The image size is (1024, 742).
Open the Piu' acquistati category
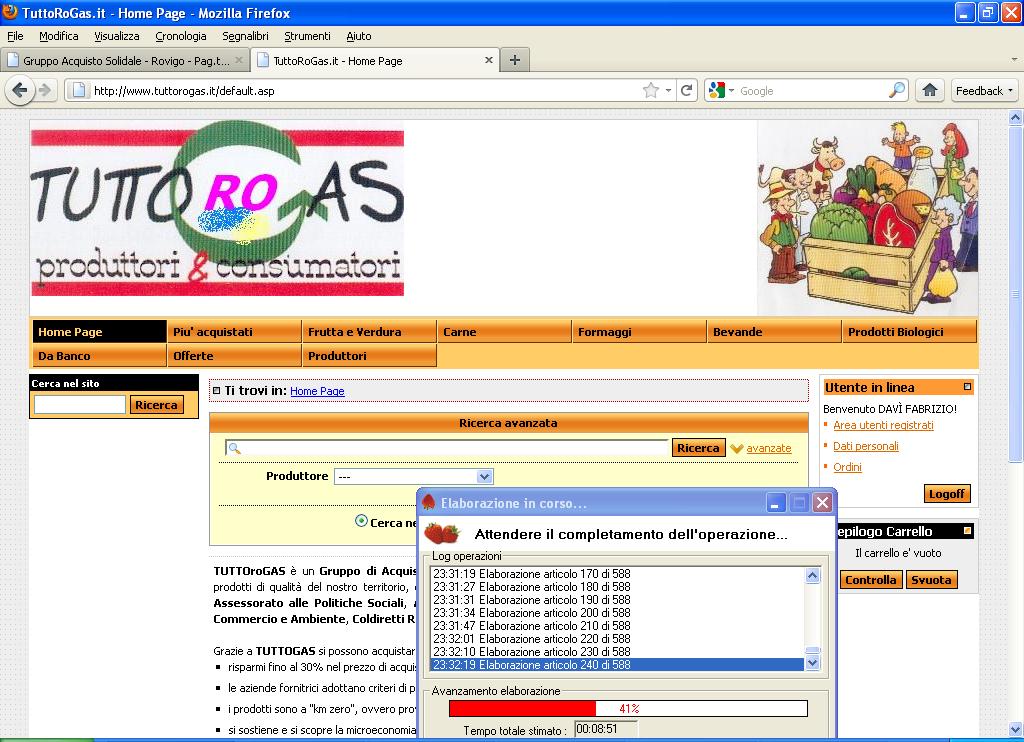point(234,331)
